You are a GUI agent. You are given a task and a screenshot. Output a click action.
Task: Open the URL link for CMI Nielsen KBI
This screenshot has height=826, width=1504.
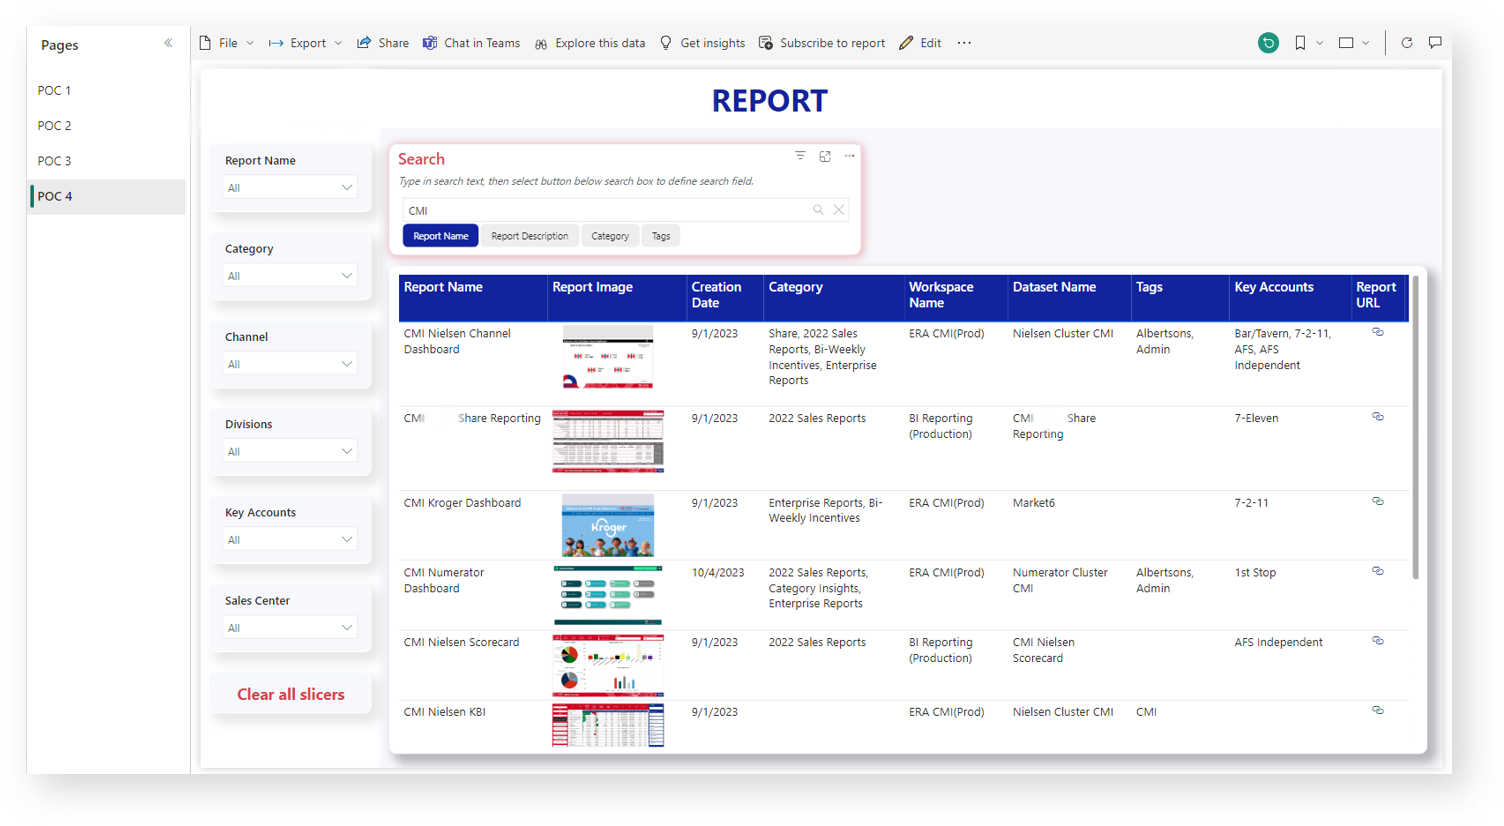pos(1378,710)
